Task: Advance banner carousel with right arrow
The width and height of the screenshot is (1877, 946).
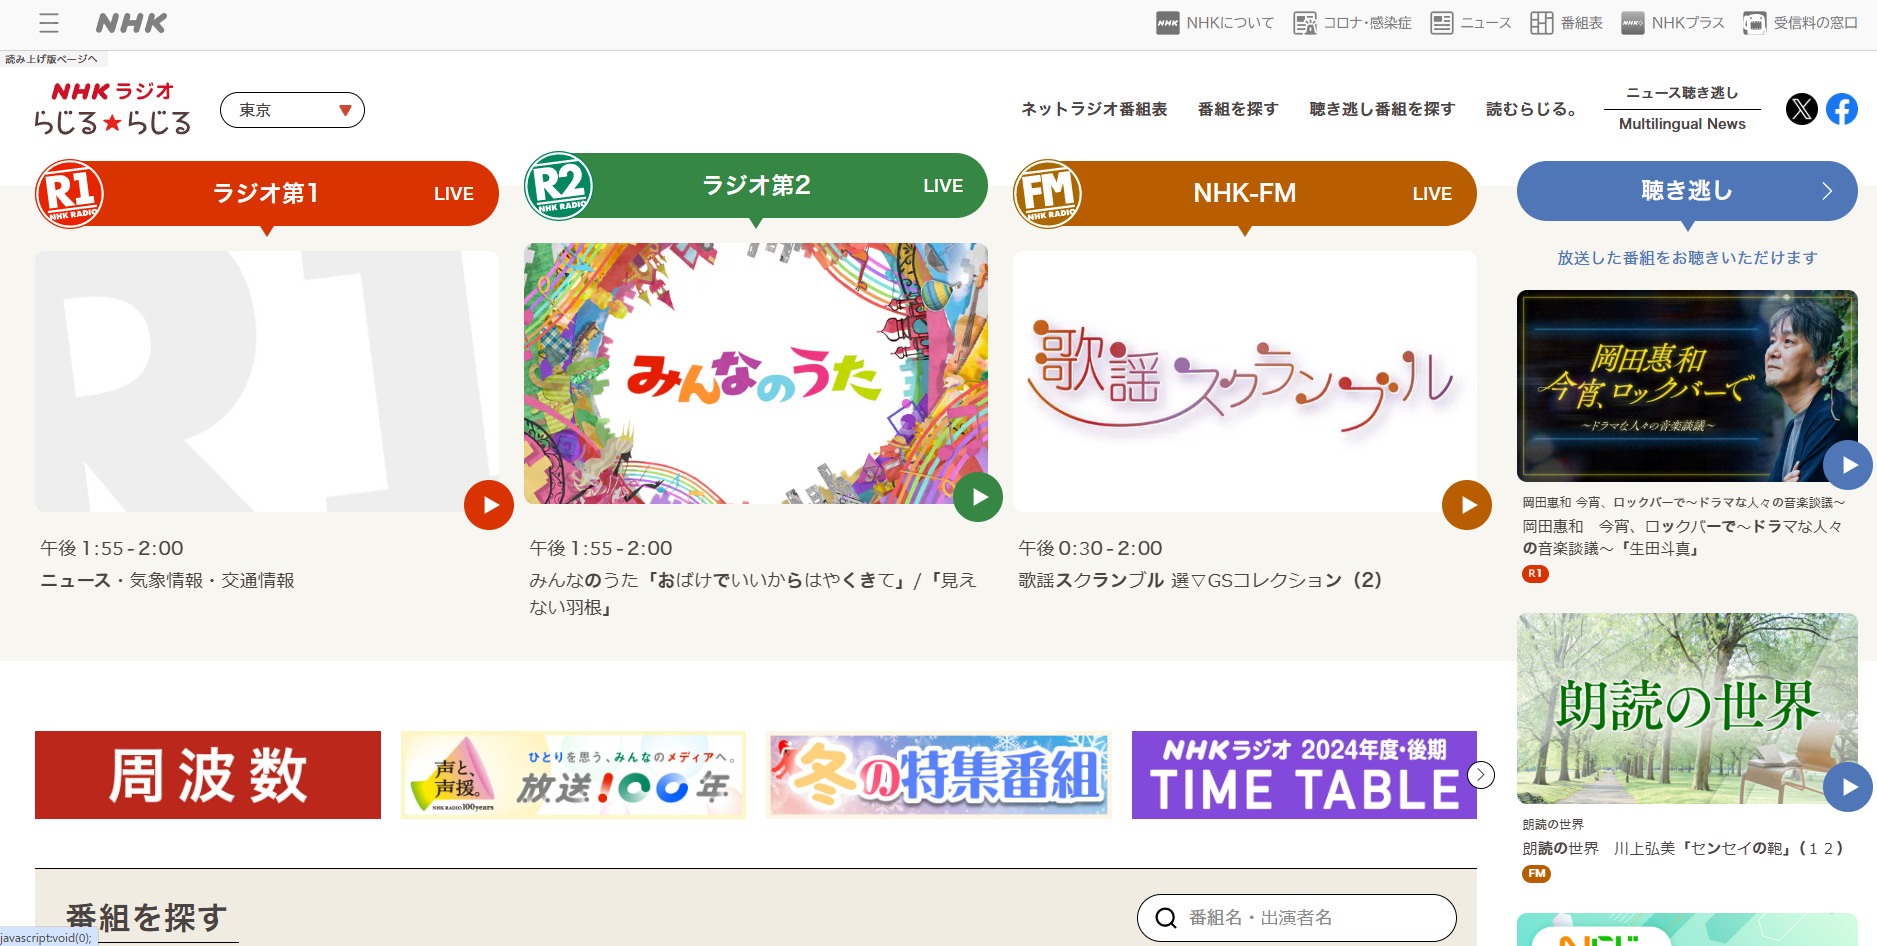Action: click(1481, 775)
